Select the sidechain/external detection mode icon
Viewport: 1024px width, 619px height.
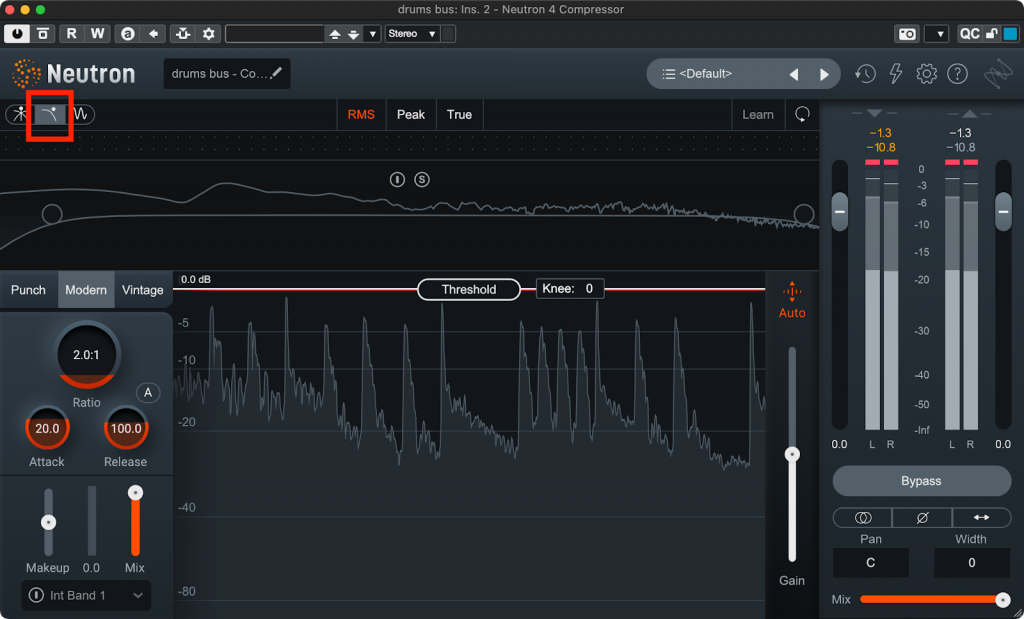(20, 114)
